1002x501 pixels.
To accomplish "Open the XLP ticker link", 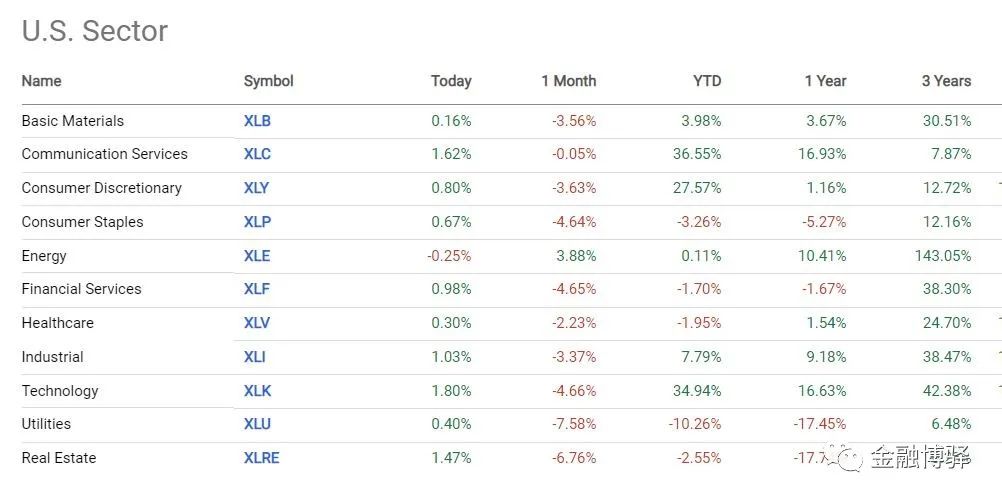I will [256, 222].
